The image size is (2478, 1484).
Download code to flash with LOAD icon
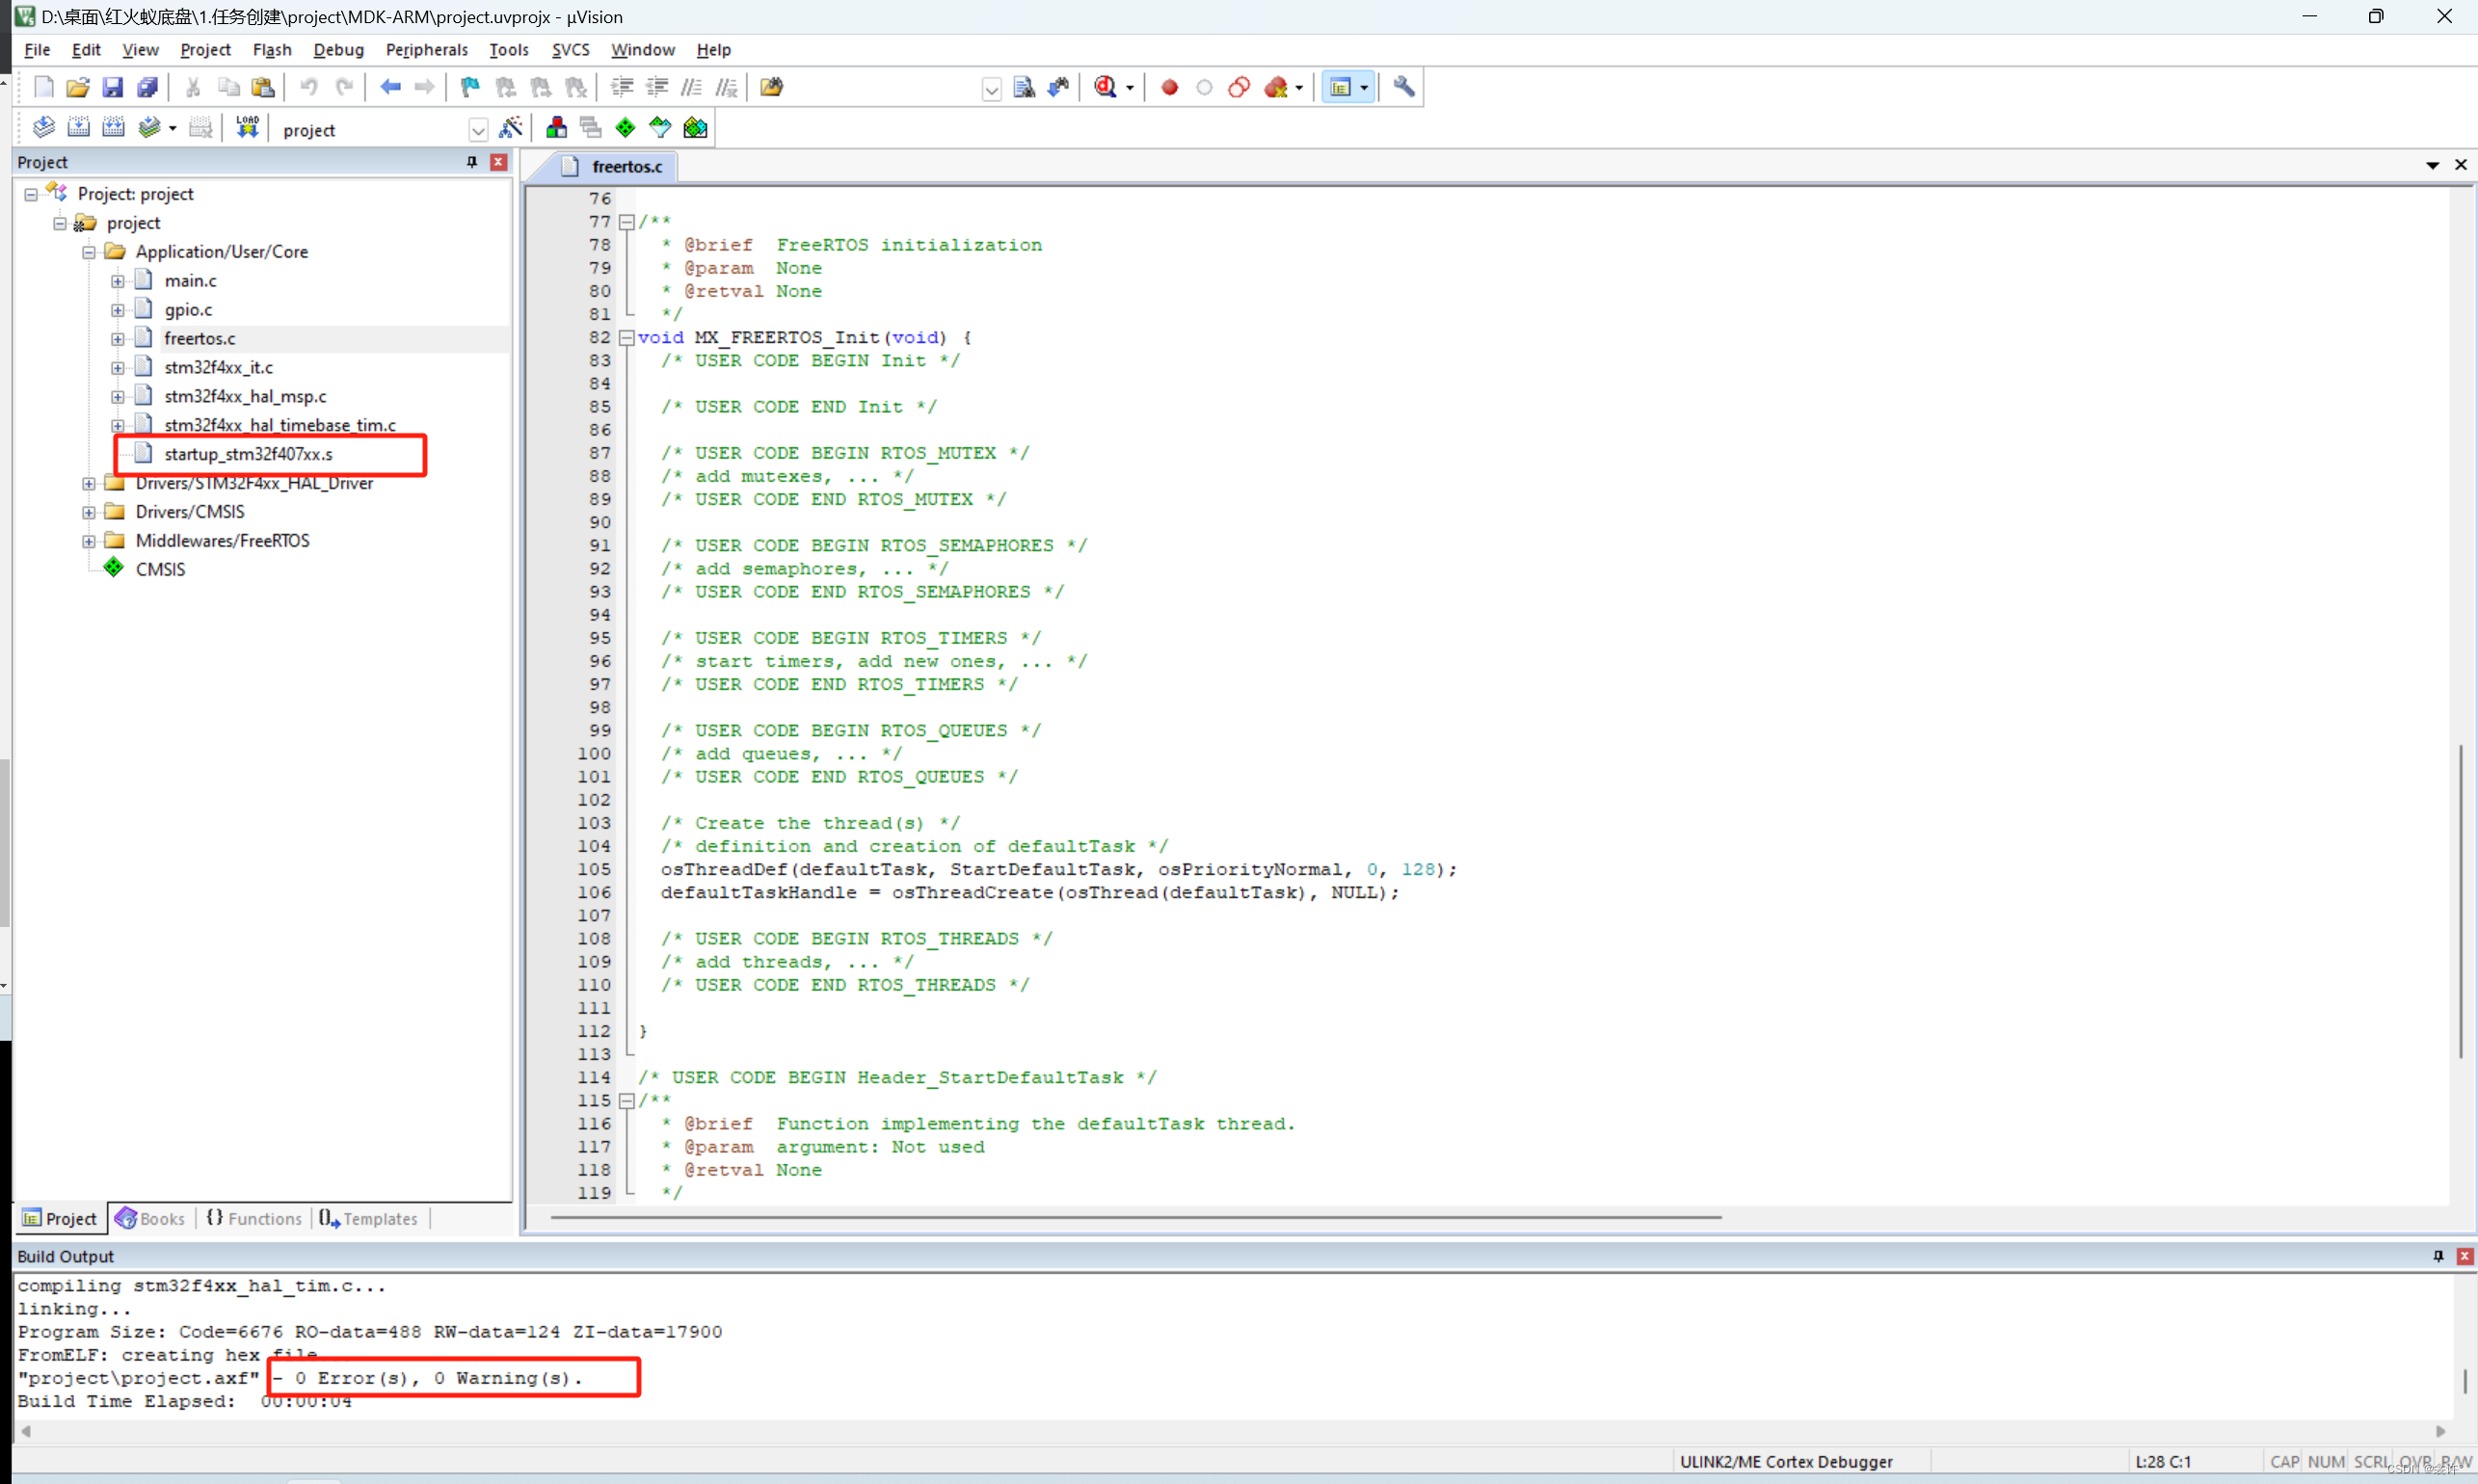248,127
